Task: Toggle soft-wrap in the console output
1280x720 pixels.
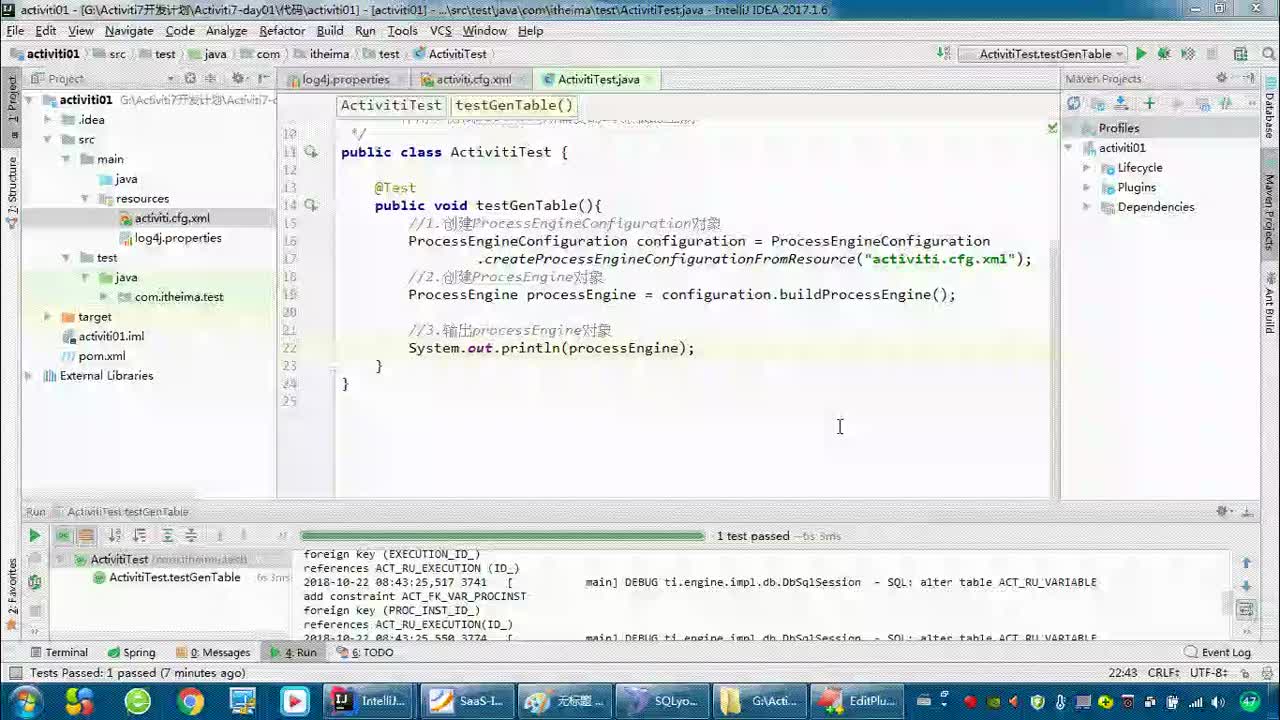Action: click(1246, 609)
